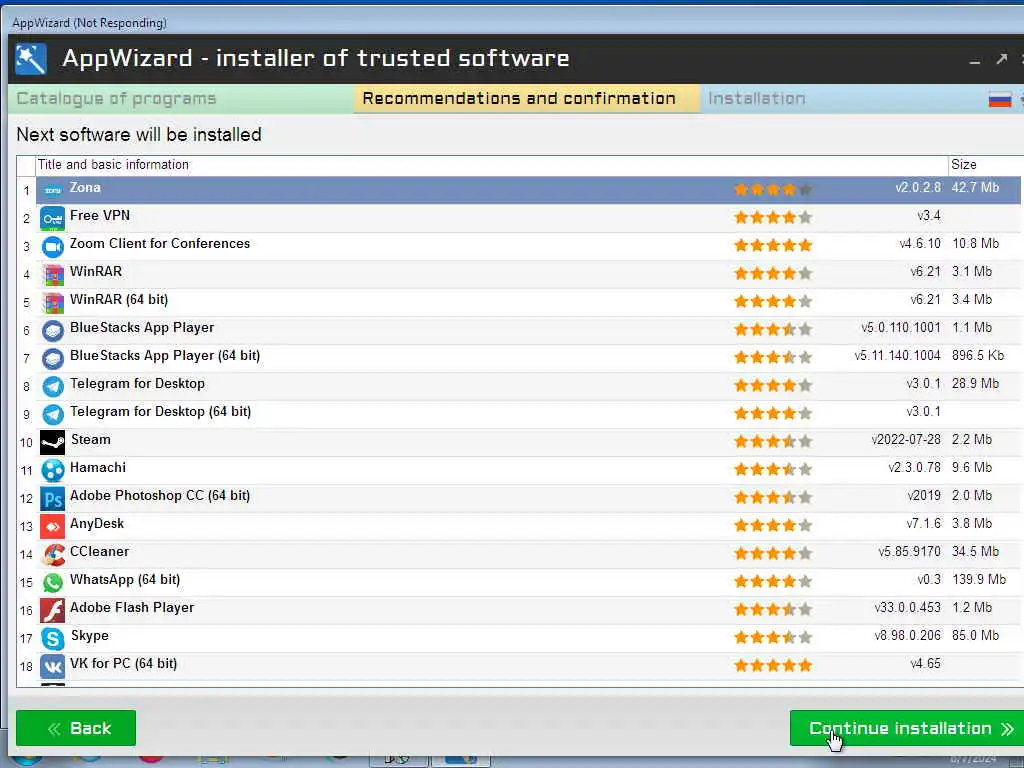Select the Steam row name

[x=91, y=440]
